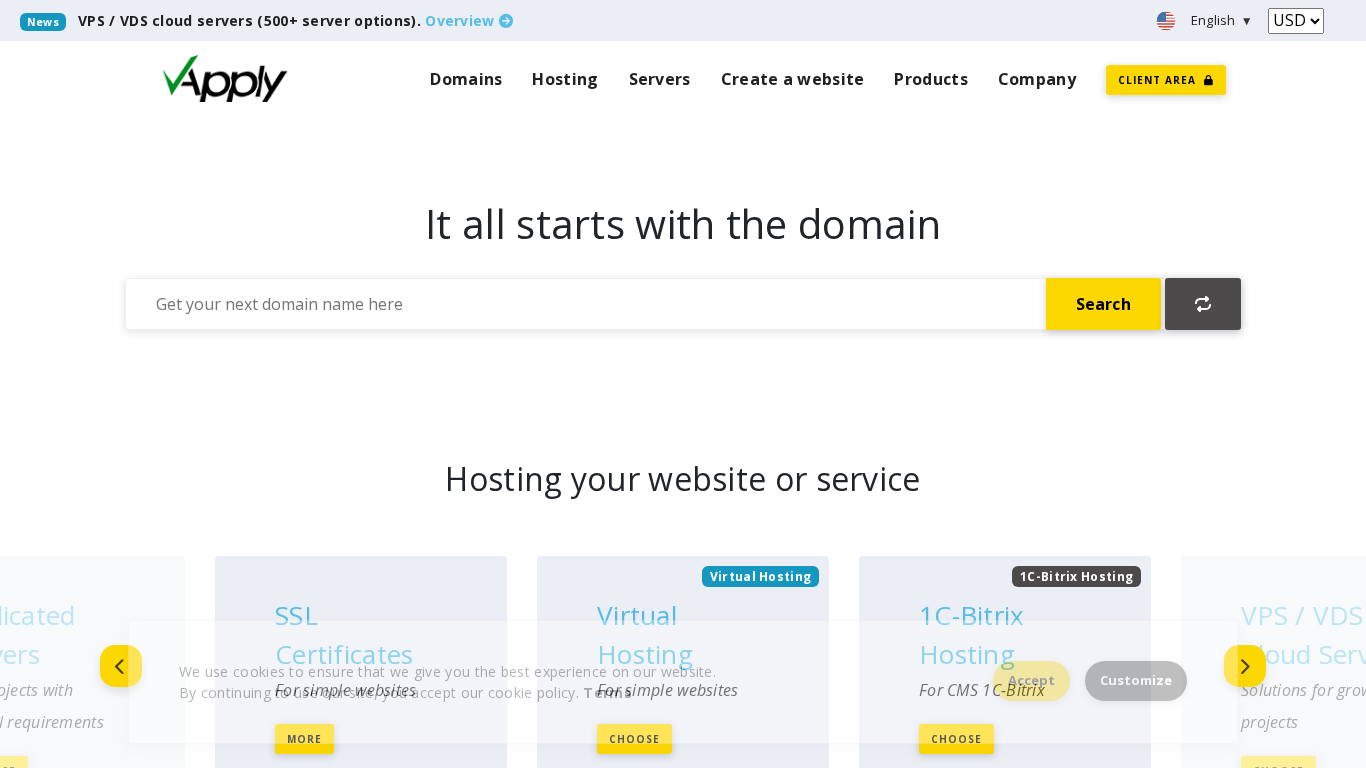Go to next carousel slide arrow
1366x768 pixels.
pyautogui.click(x=1245, y=666)
